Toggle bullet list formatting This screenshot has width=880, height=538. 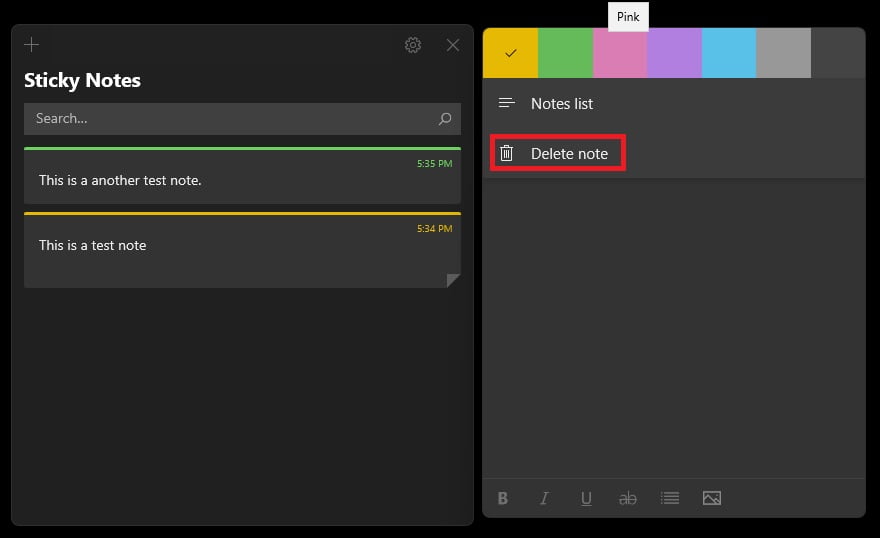tap(670, 498)
